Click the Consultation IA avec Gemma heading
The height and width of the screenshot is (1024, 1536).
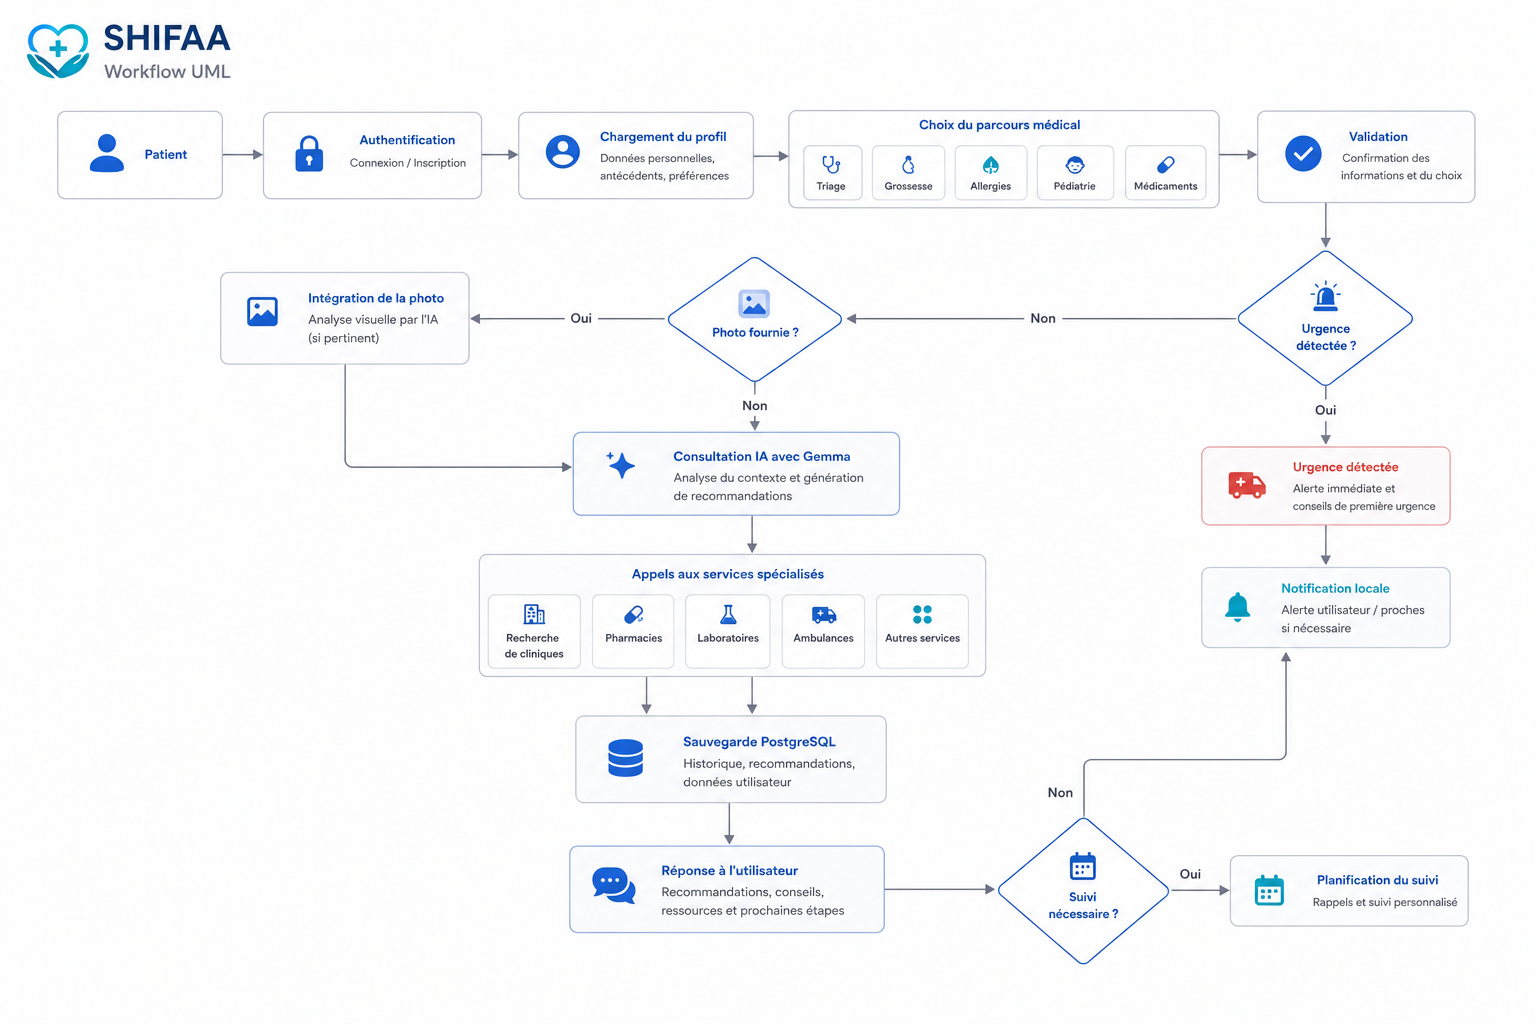click(762, 456)
